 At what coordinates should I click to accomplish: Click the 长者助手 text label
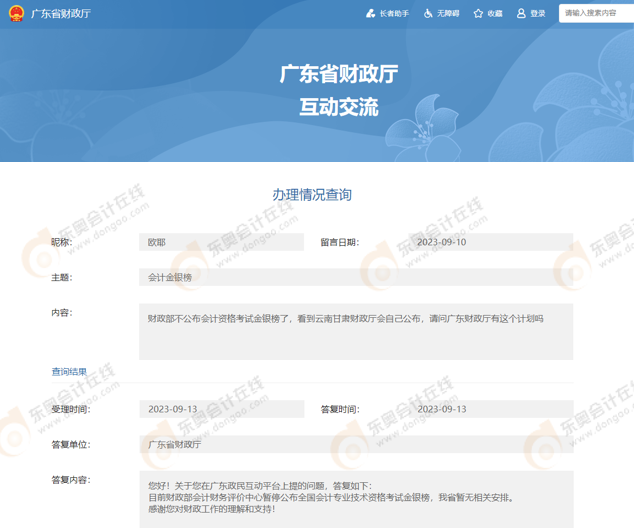pos(394,14)
